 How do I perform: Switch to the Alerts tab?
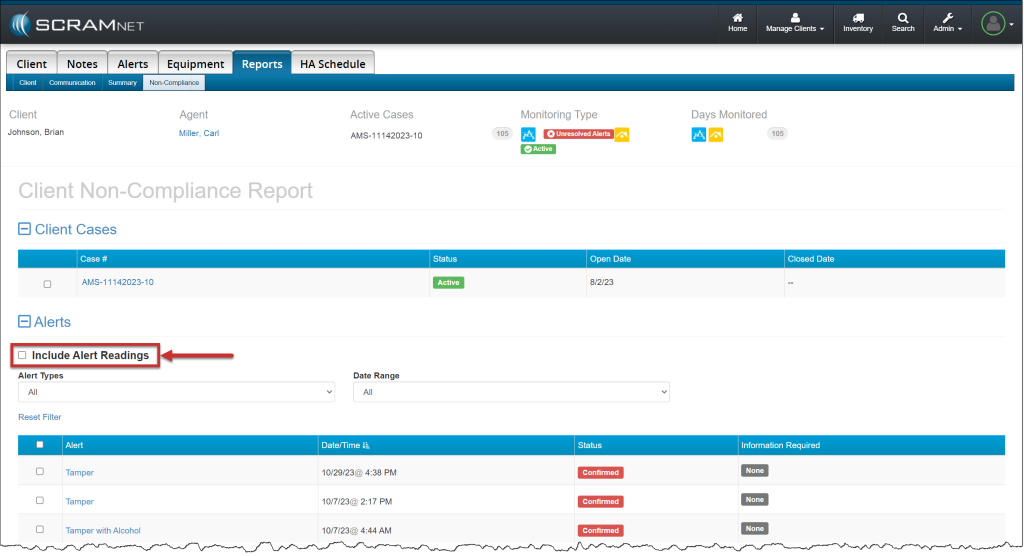coord(133,63)
